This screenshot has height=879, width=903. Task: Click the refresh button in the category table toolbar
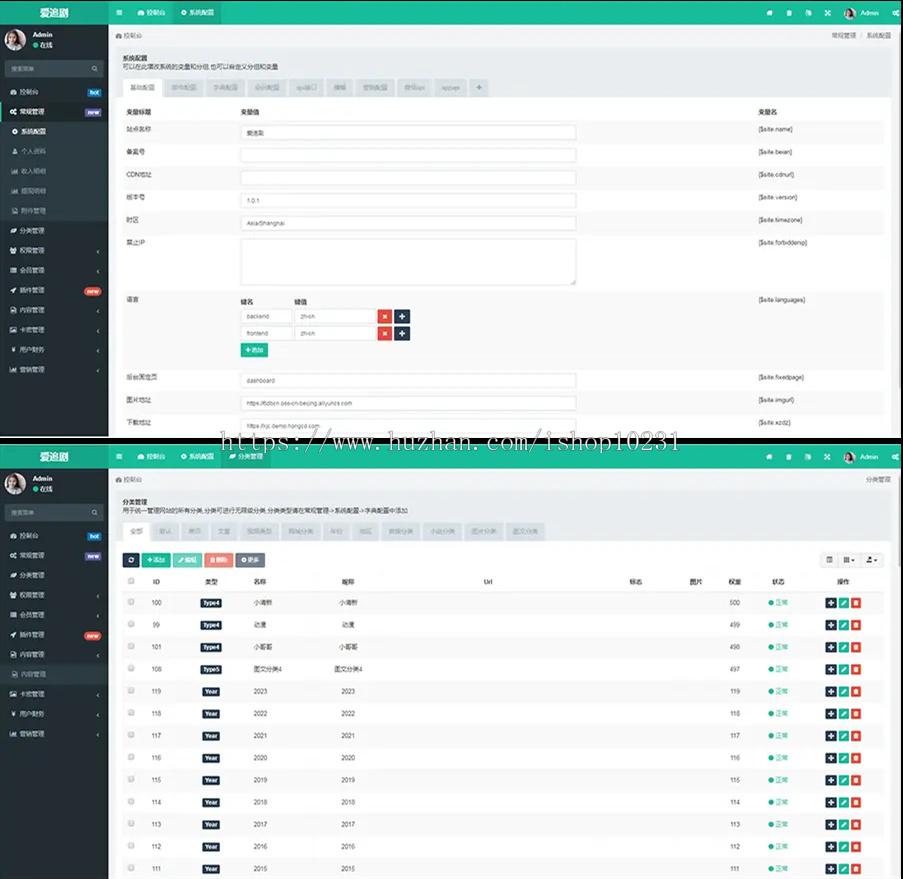coord(131,560)
